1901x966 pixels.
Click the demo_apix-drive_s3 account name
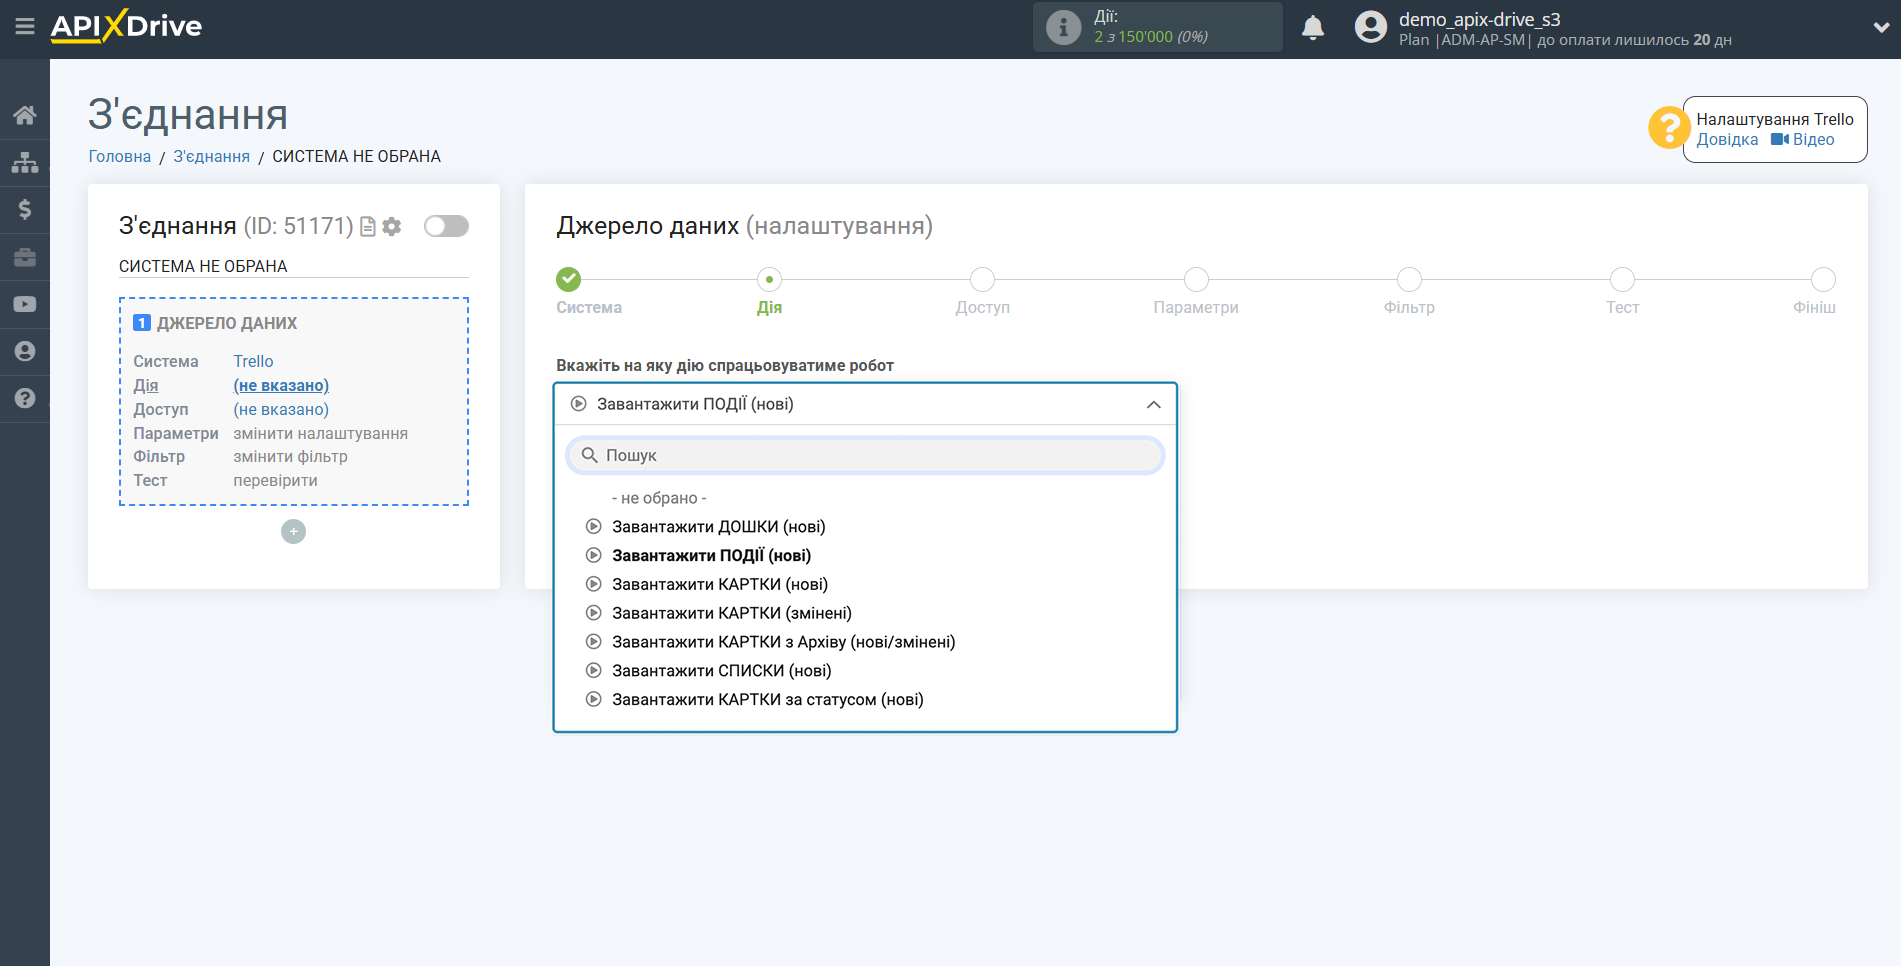[1479, 19]
